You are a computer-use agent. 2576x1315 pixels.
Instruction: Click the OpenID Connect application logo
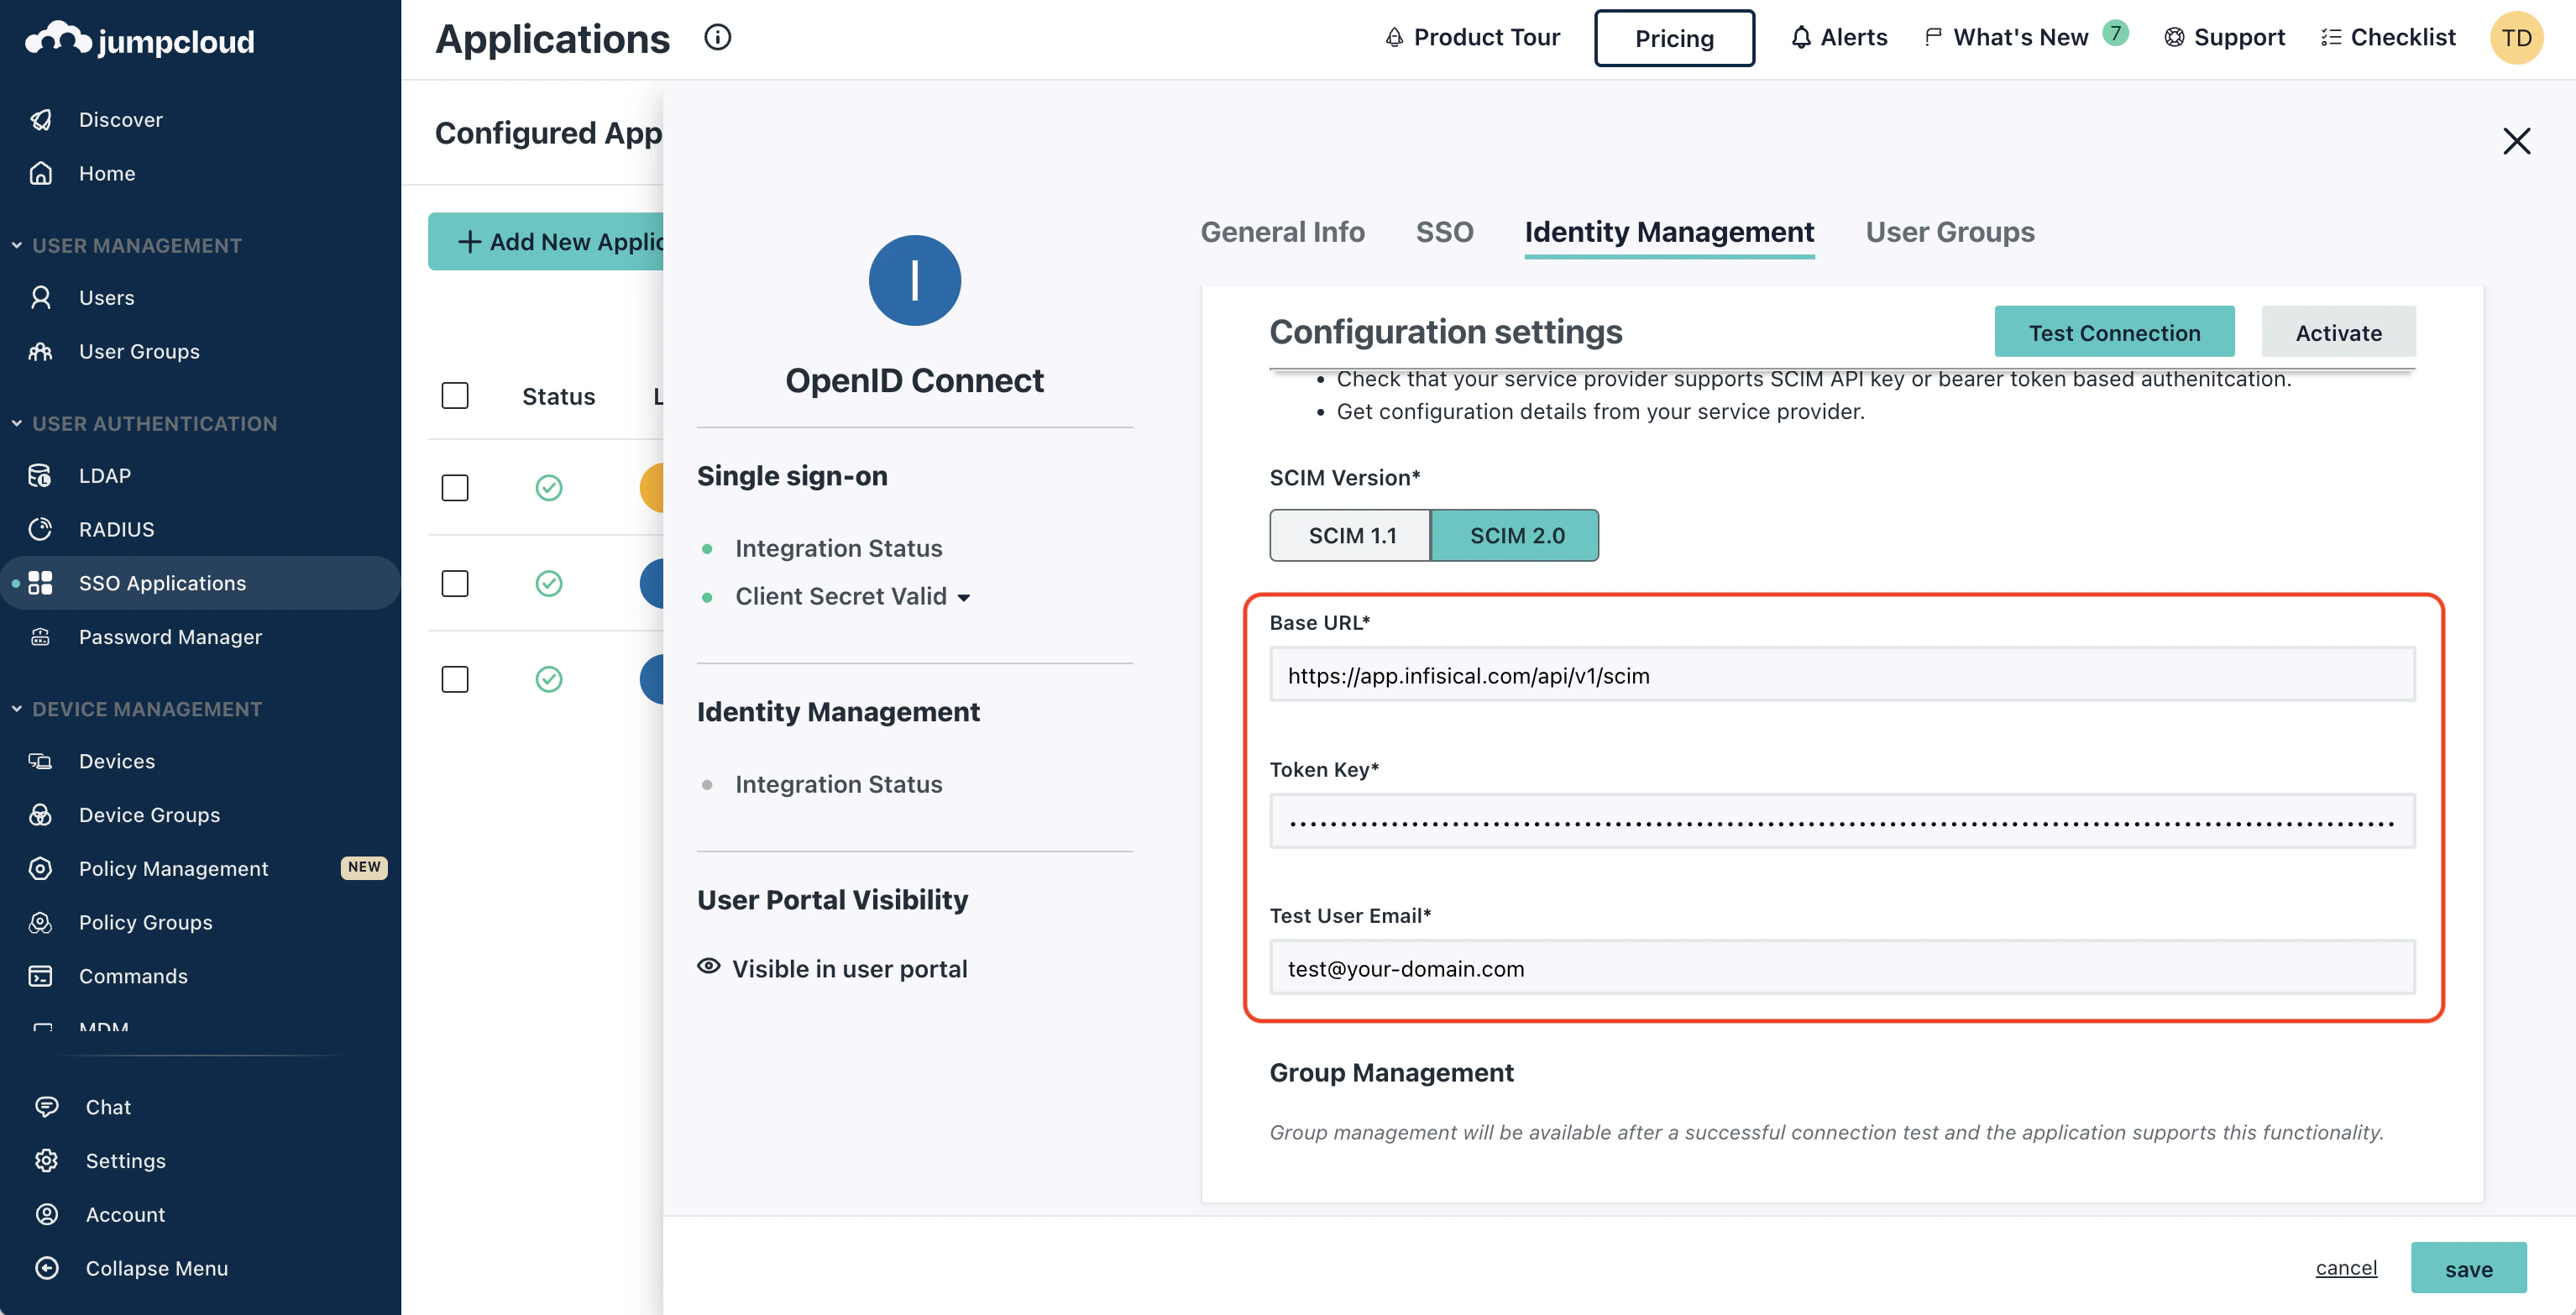point(914,280)
